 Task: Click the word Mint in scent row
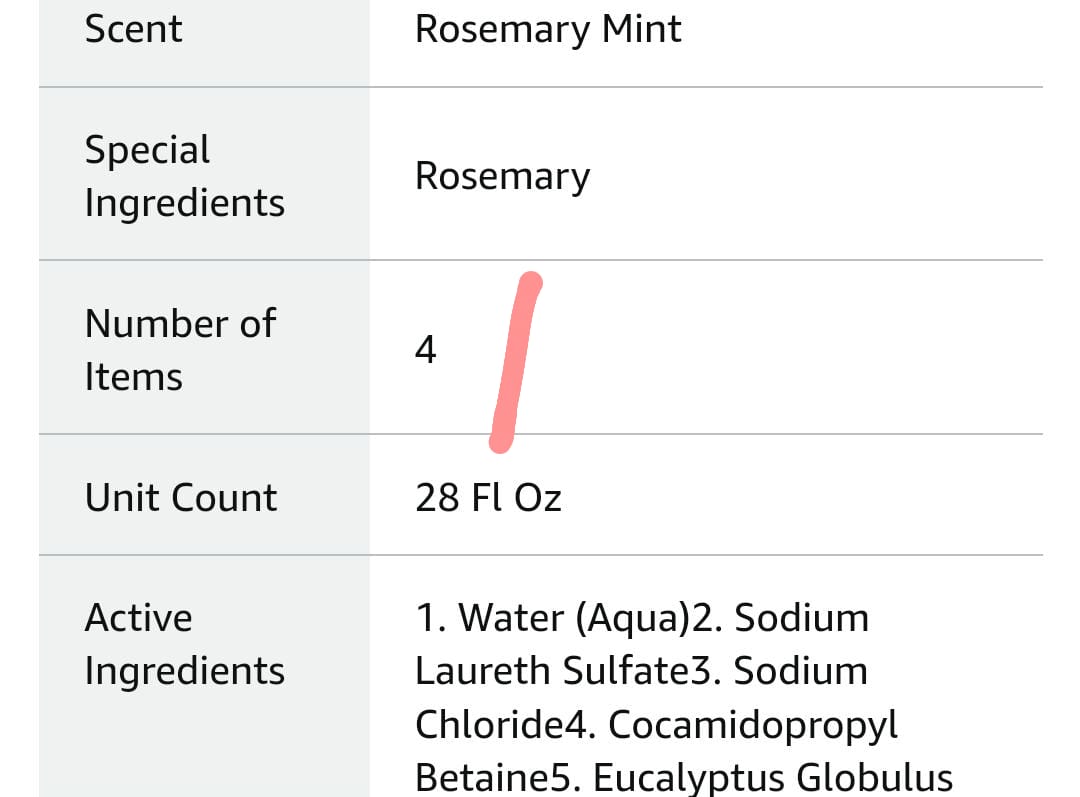641,29
